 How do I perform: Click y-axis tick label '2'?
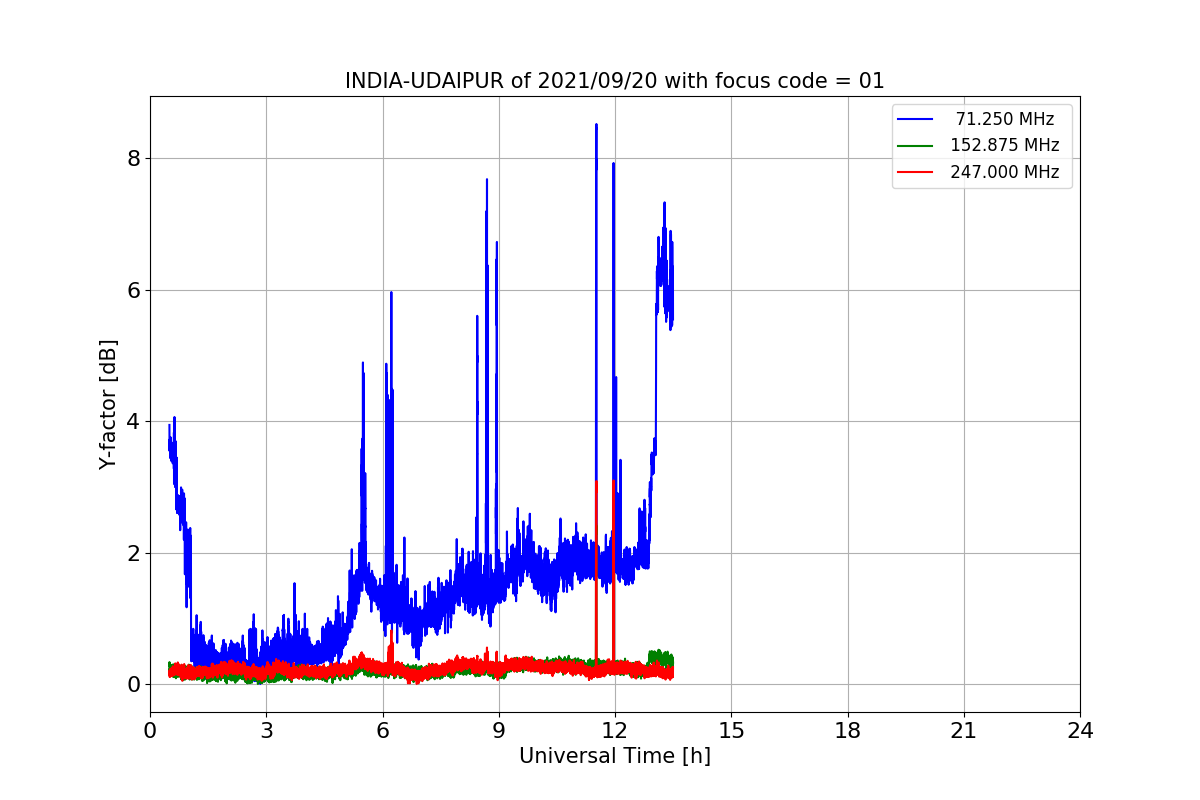coord(133,553)
